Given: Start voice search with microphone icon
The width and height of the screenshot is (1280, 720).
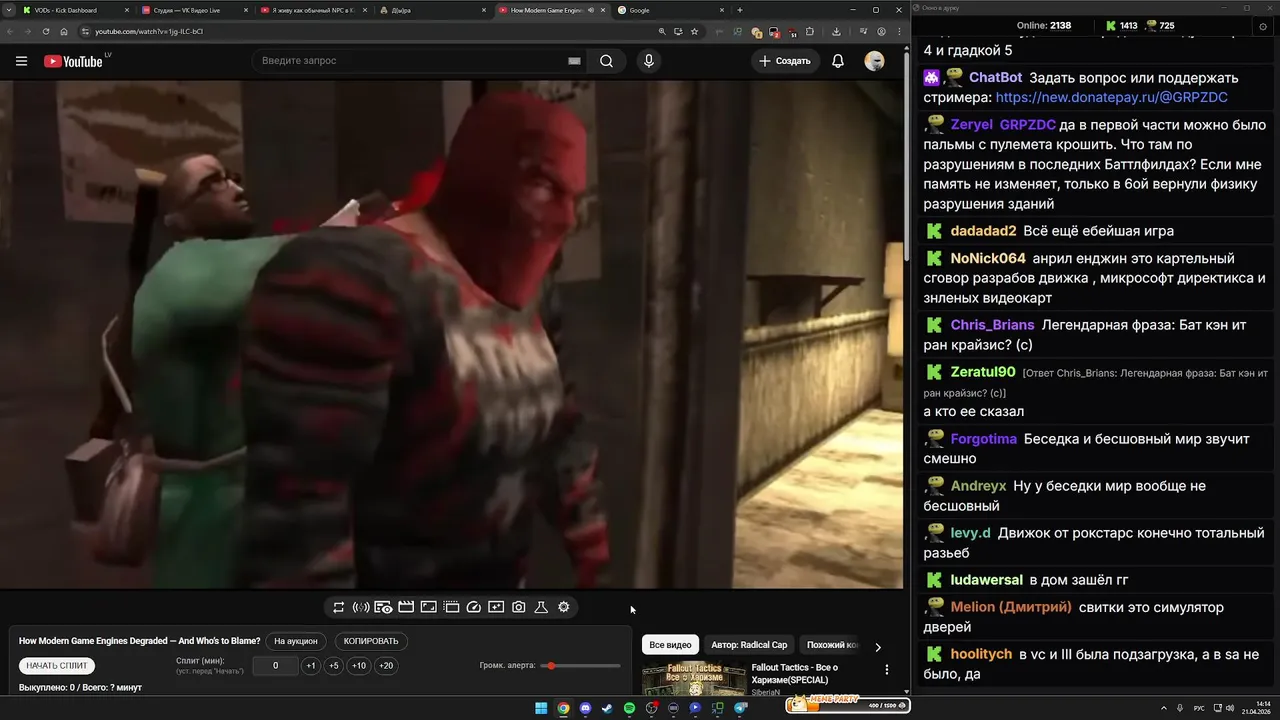Looking at the screenshot, I should point(649,61).
